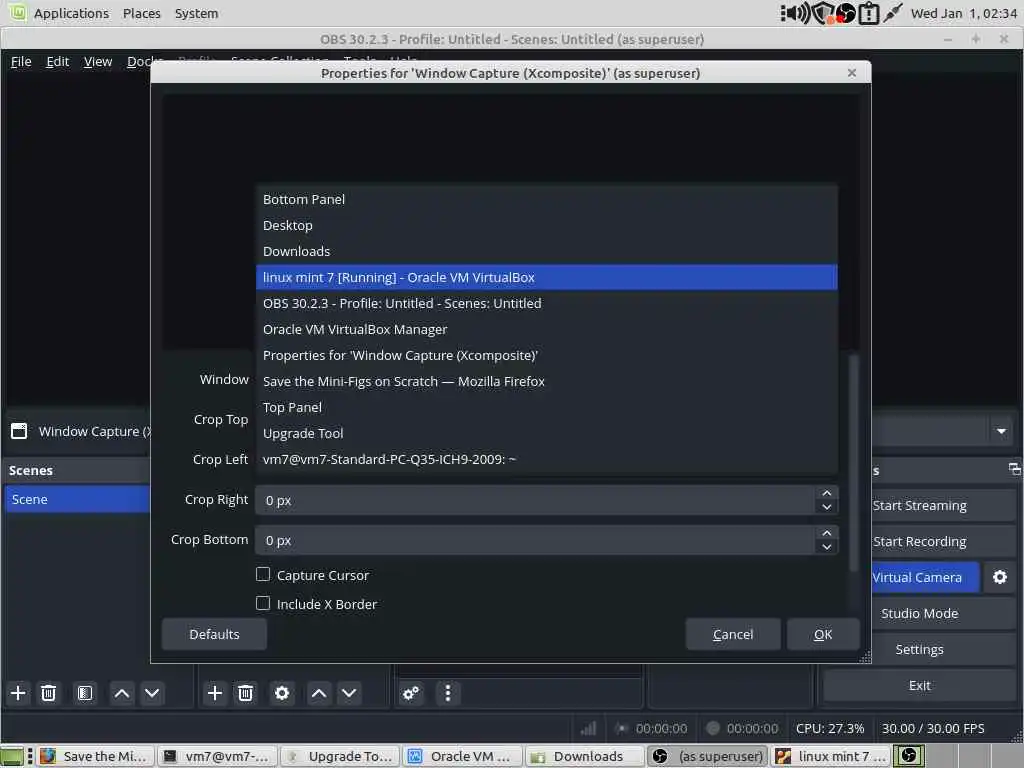
Task: Click the Exit button
Action: [x=920, y=685]
